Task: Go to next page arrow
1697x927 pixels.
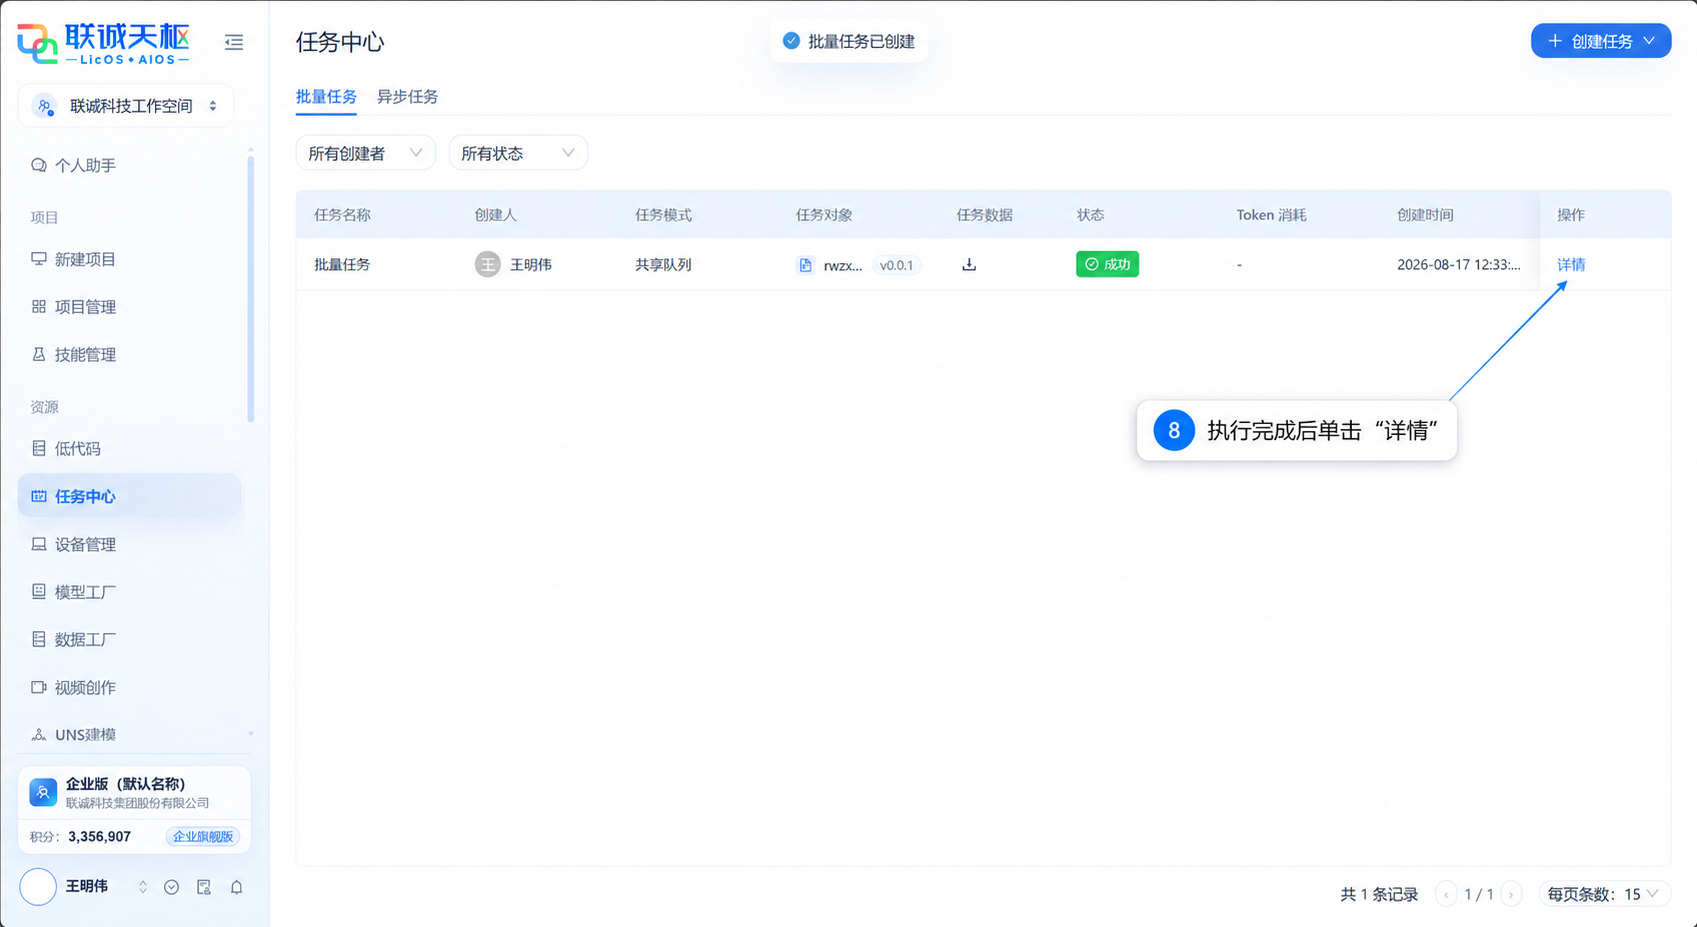Action: [x=1512, y=894]
